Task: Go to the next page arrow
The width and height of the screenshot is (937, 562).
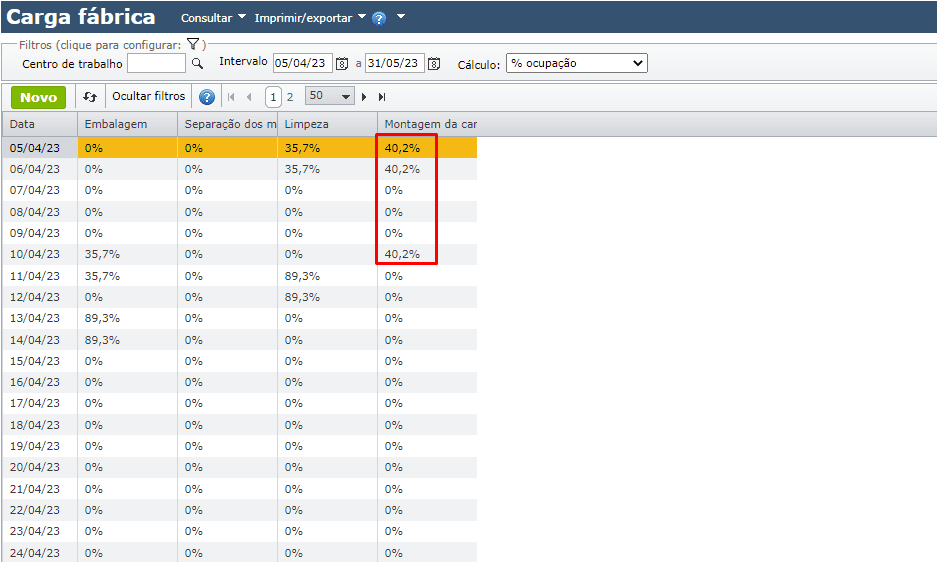Action: pyautogui.click(x=364, y=97)
